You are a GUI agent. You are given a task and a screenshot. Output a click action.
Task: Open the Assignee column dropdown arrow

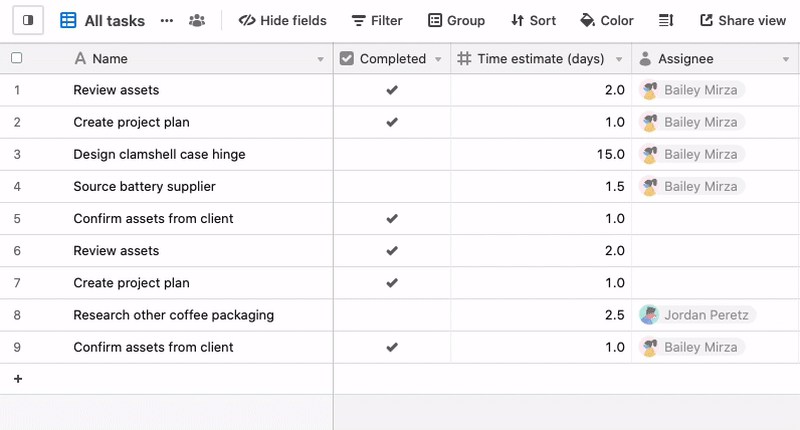tap(786, 59)
